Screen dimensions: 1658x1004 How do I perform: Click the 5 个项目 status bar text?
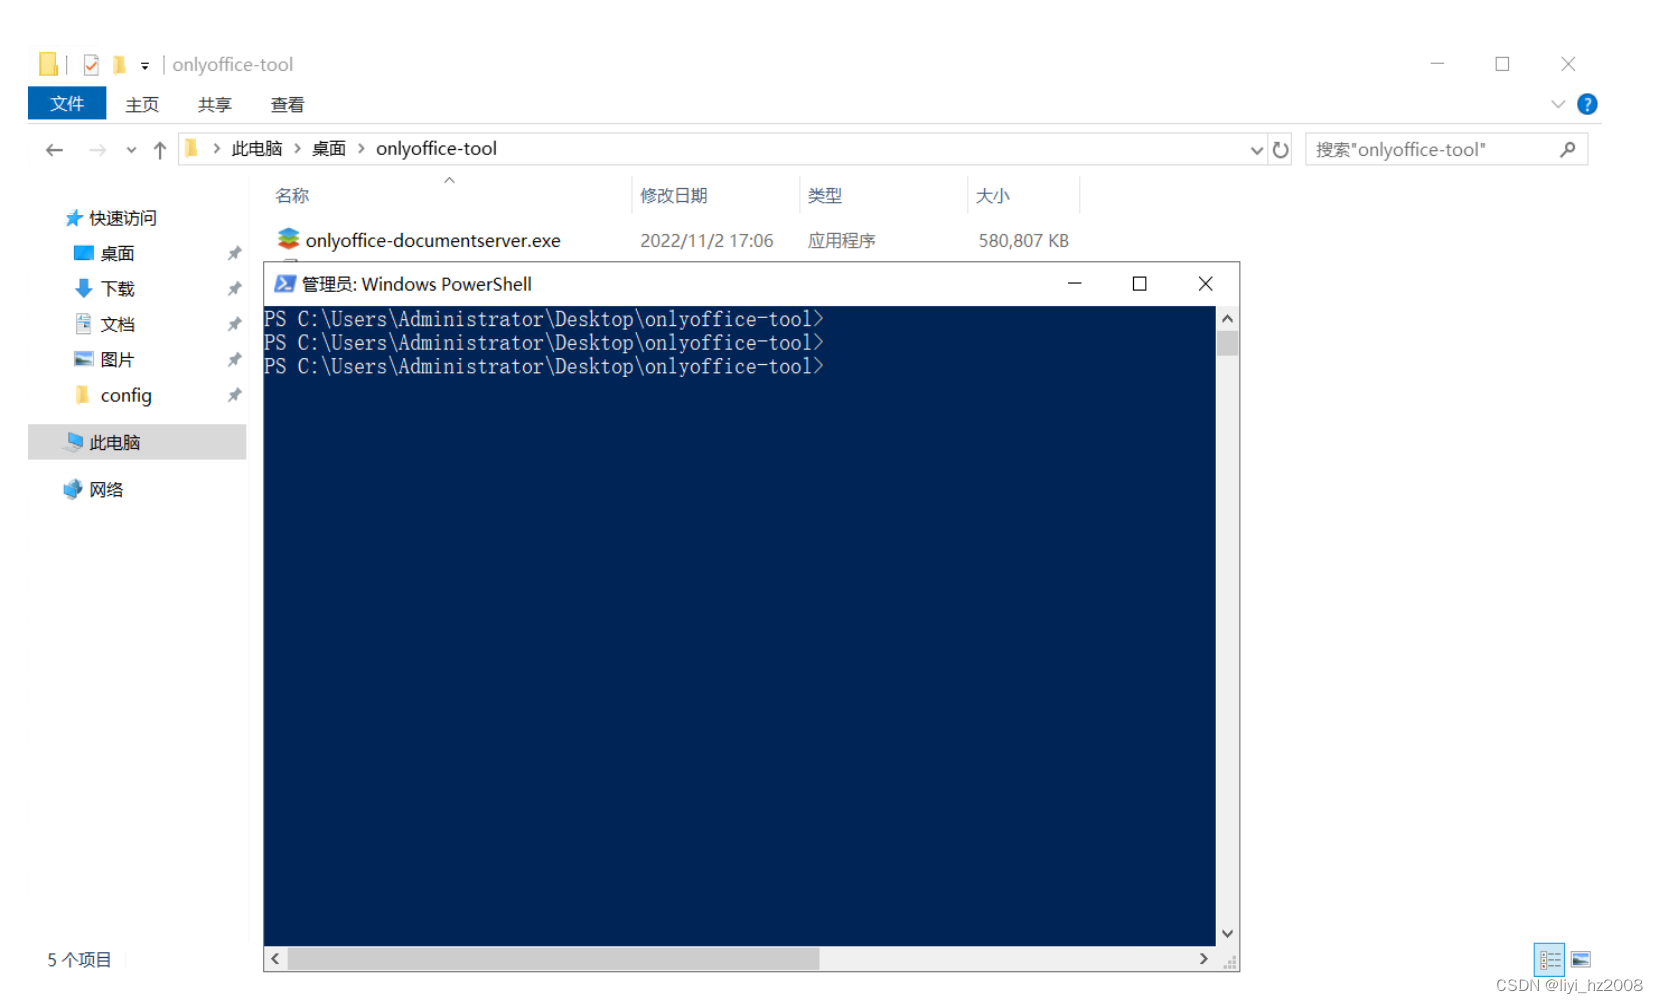coord(79,960)
